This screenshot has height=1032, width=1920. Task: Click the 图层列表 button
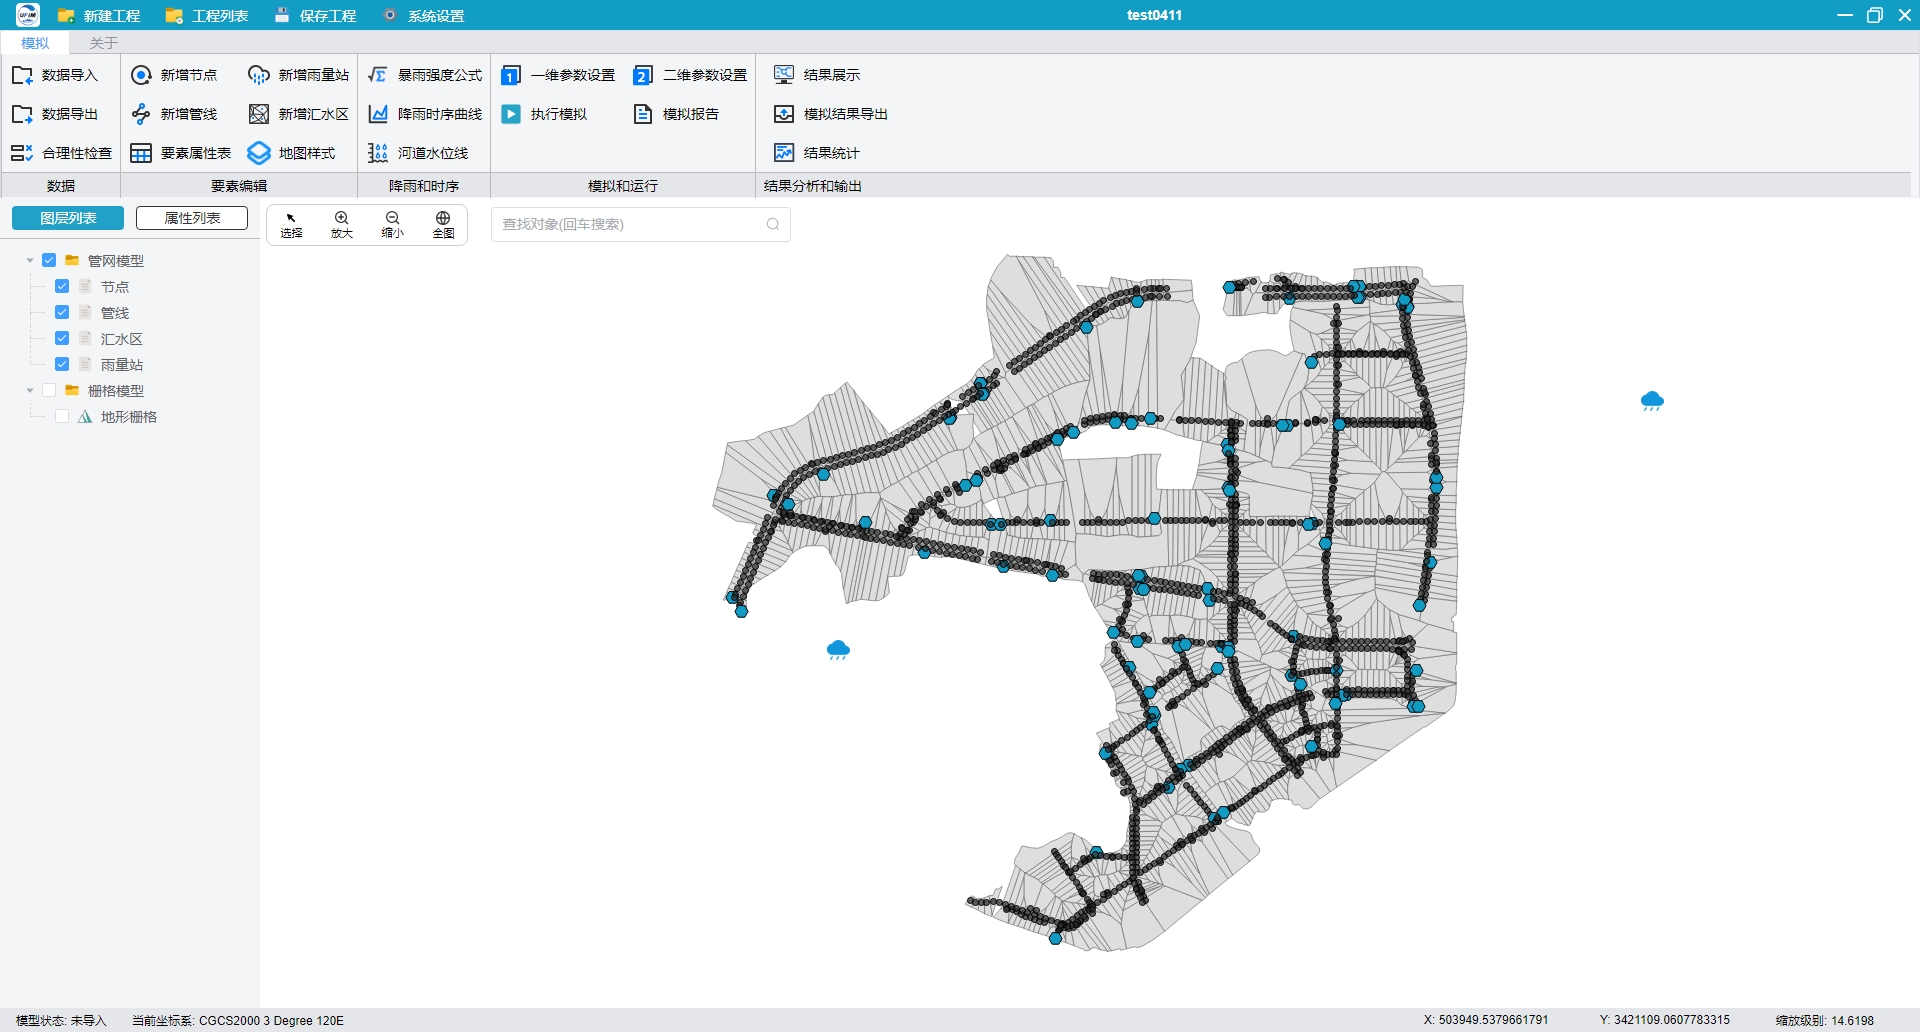pos(68,218)
